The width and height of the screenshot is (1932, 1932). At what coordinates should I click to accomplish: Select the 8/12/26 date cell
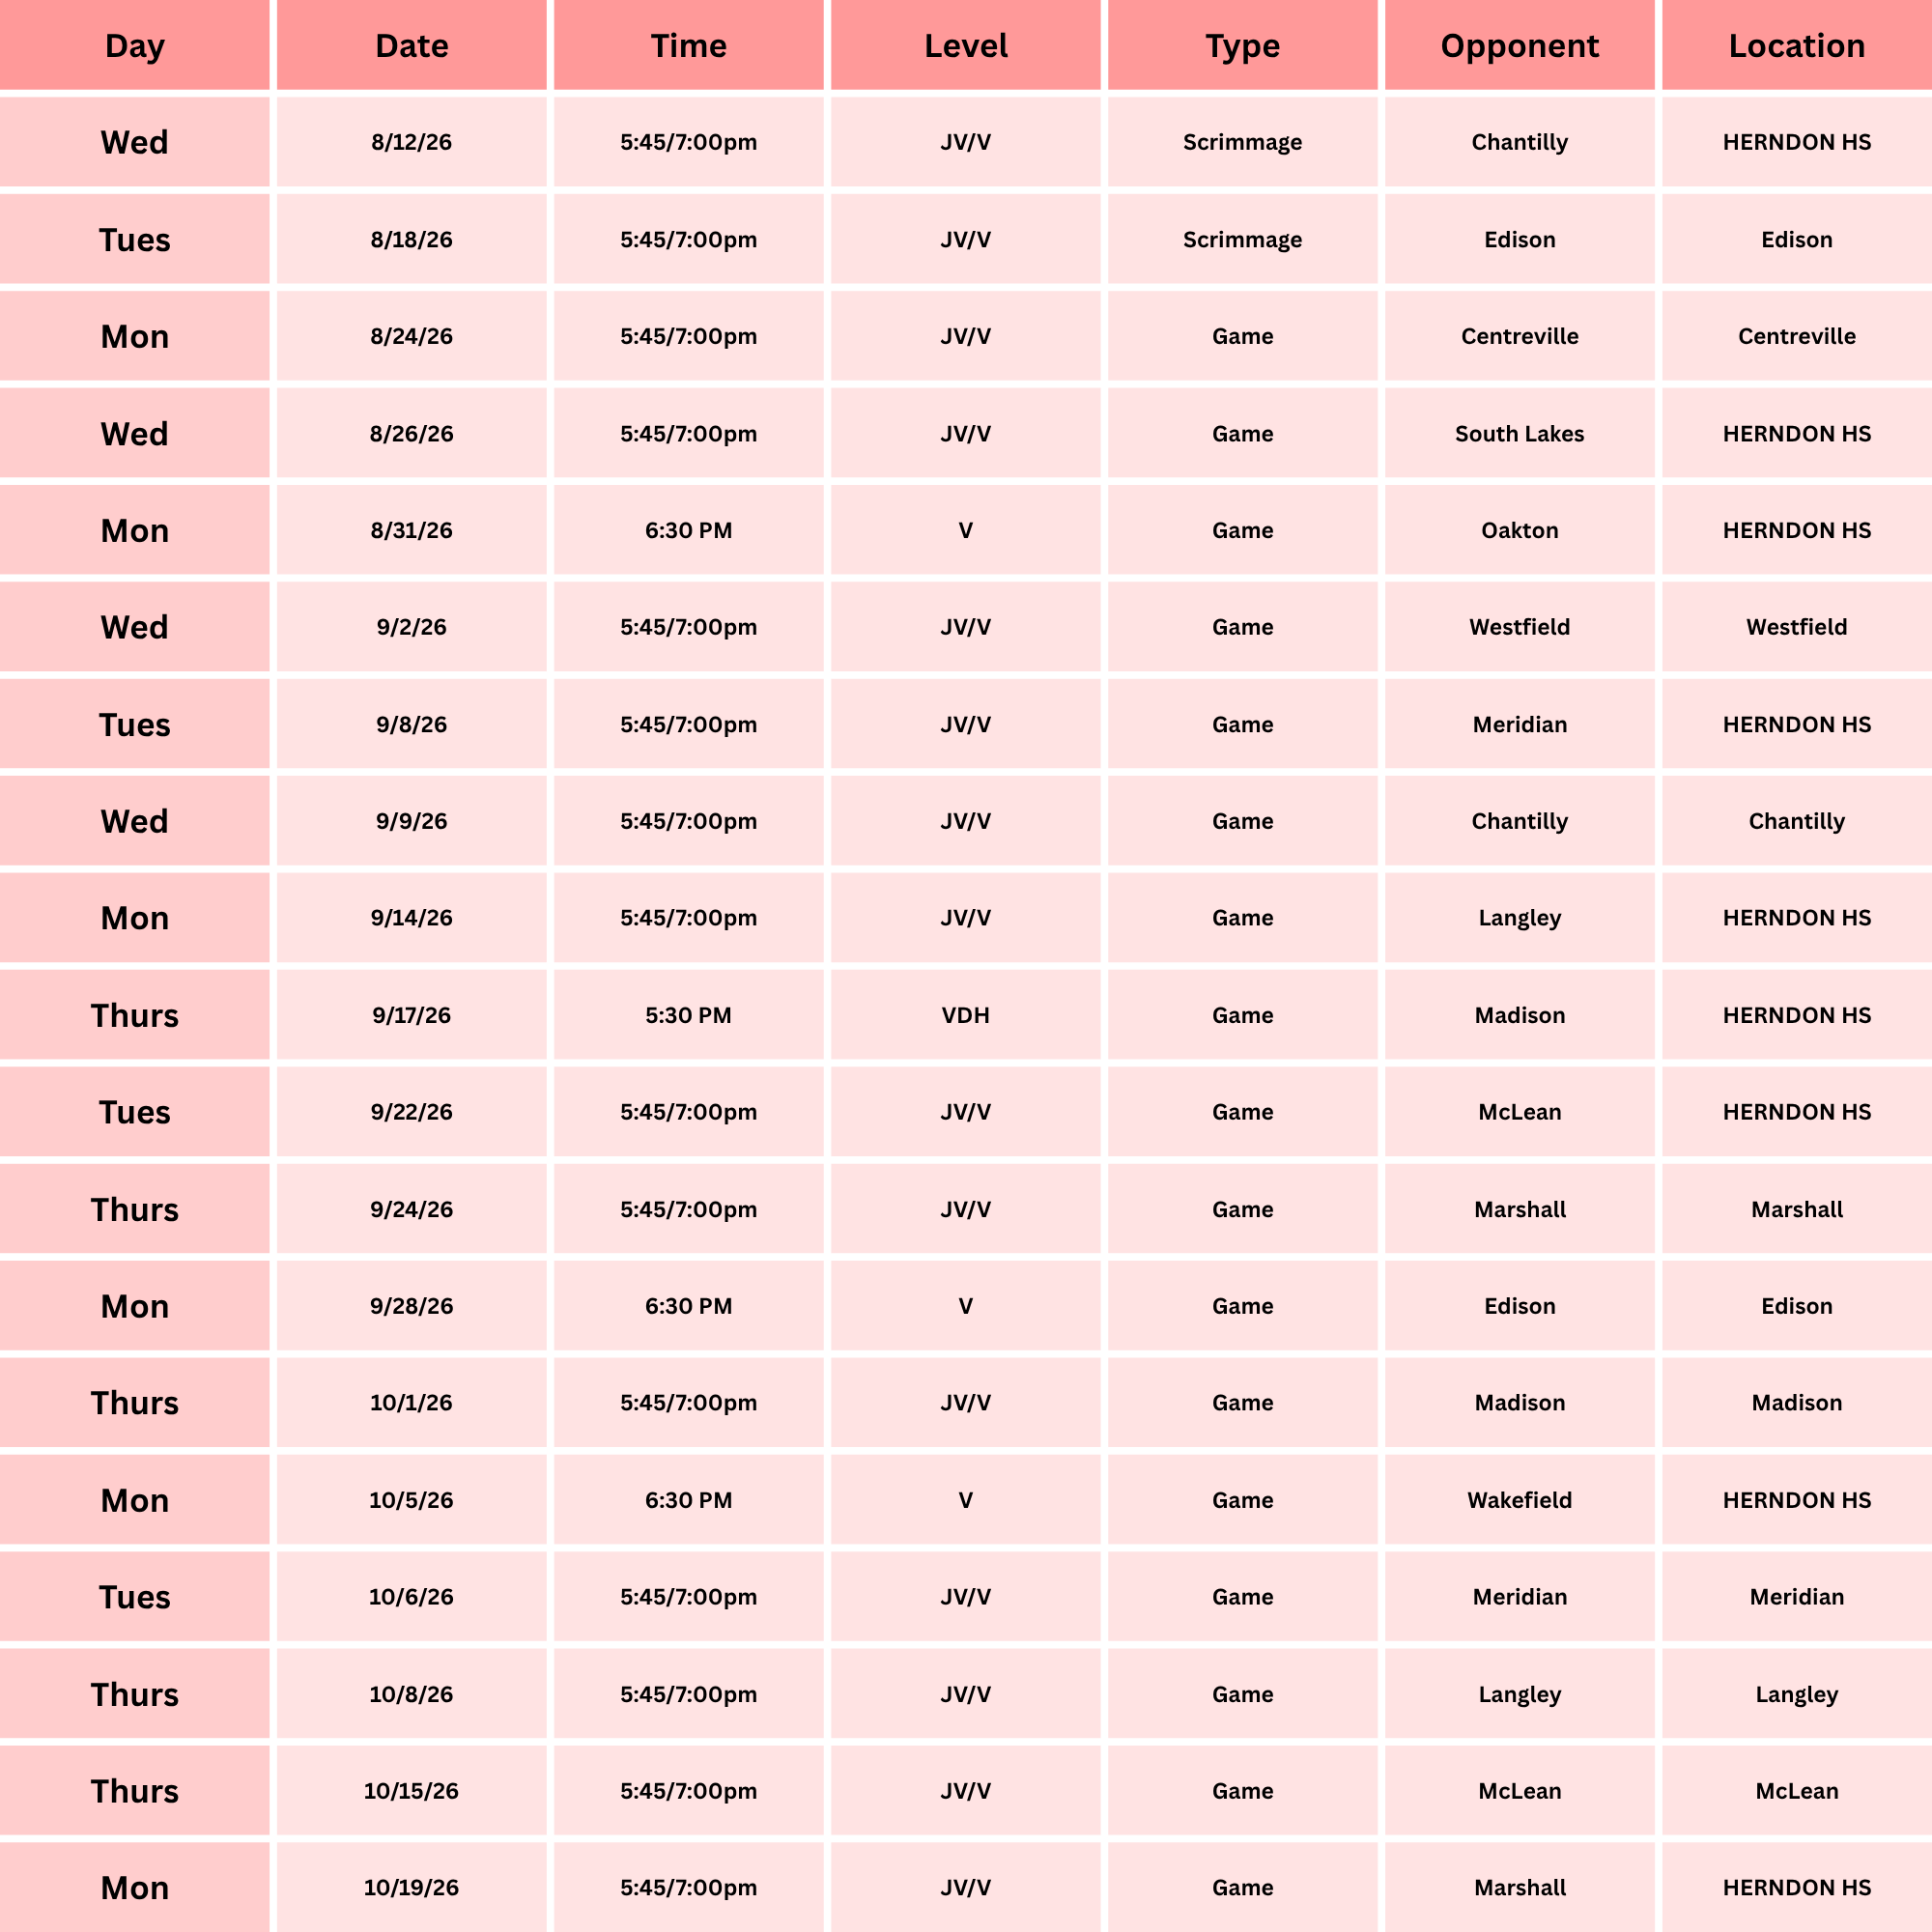pos(411,142)
